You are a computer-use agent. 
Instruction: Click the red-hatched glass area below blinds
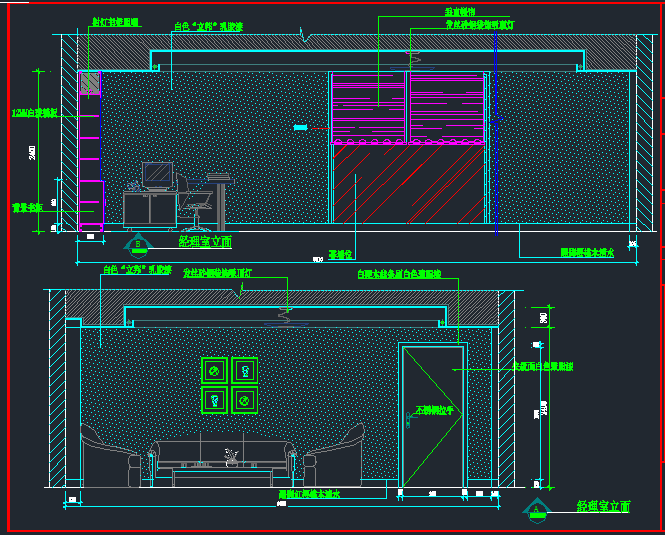click(x=408, y=184)
